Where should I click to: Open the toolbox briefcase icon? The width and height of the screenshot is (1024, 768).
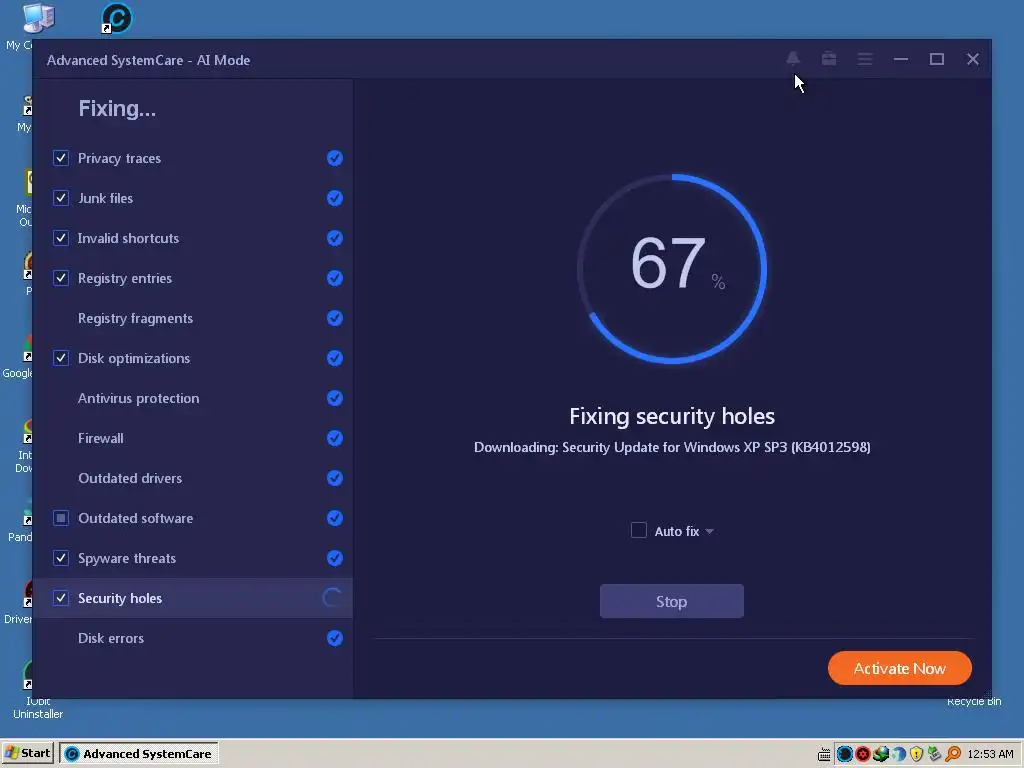[829, 59]
